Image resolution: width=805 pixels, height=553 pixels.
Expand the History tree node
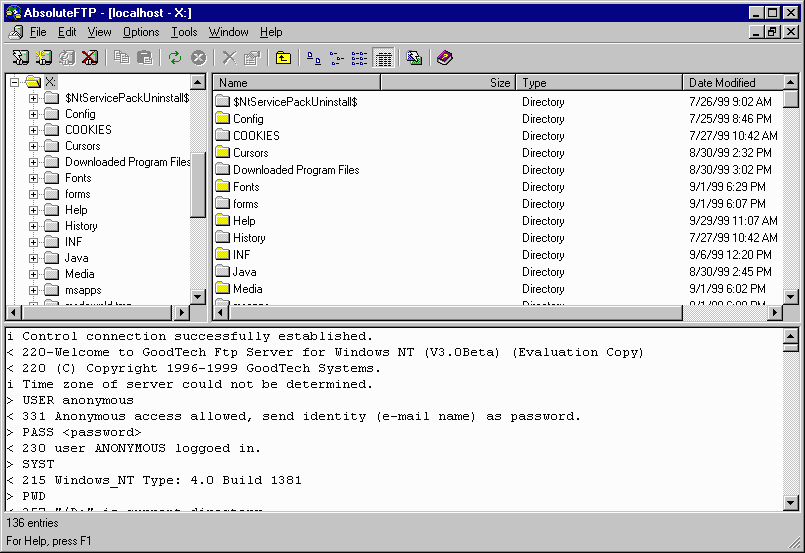tap(33, 226)
